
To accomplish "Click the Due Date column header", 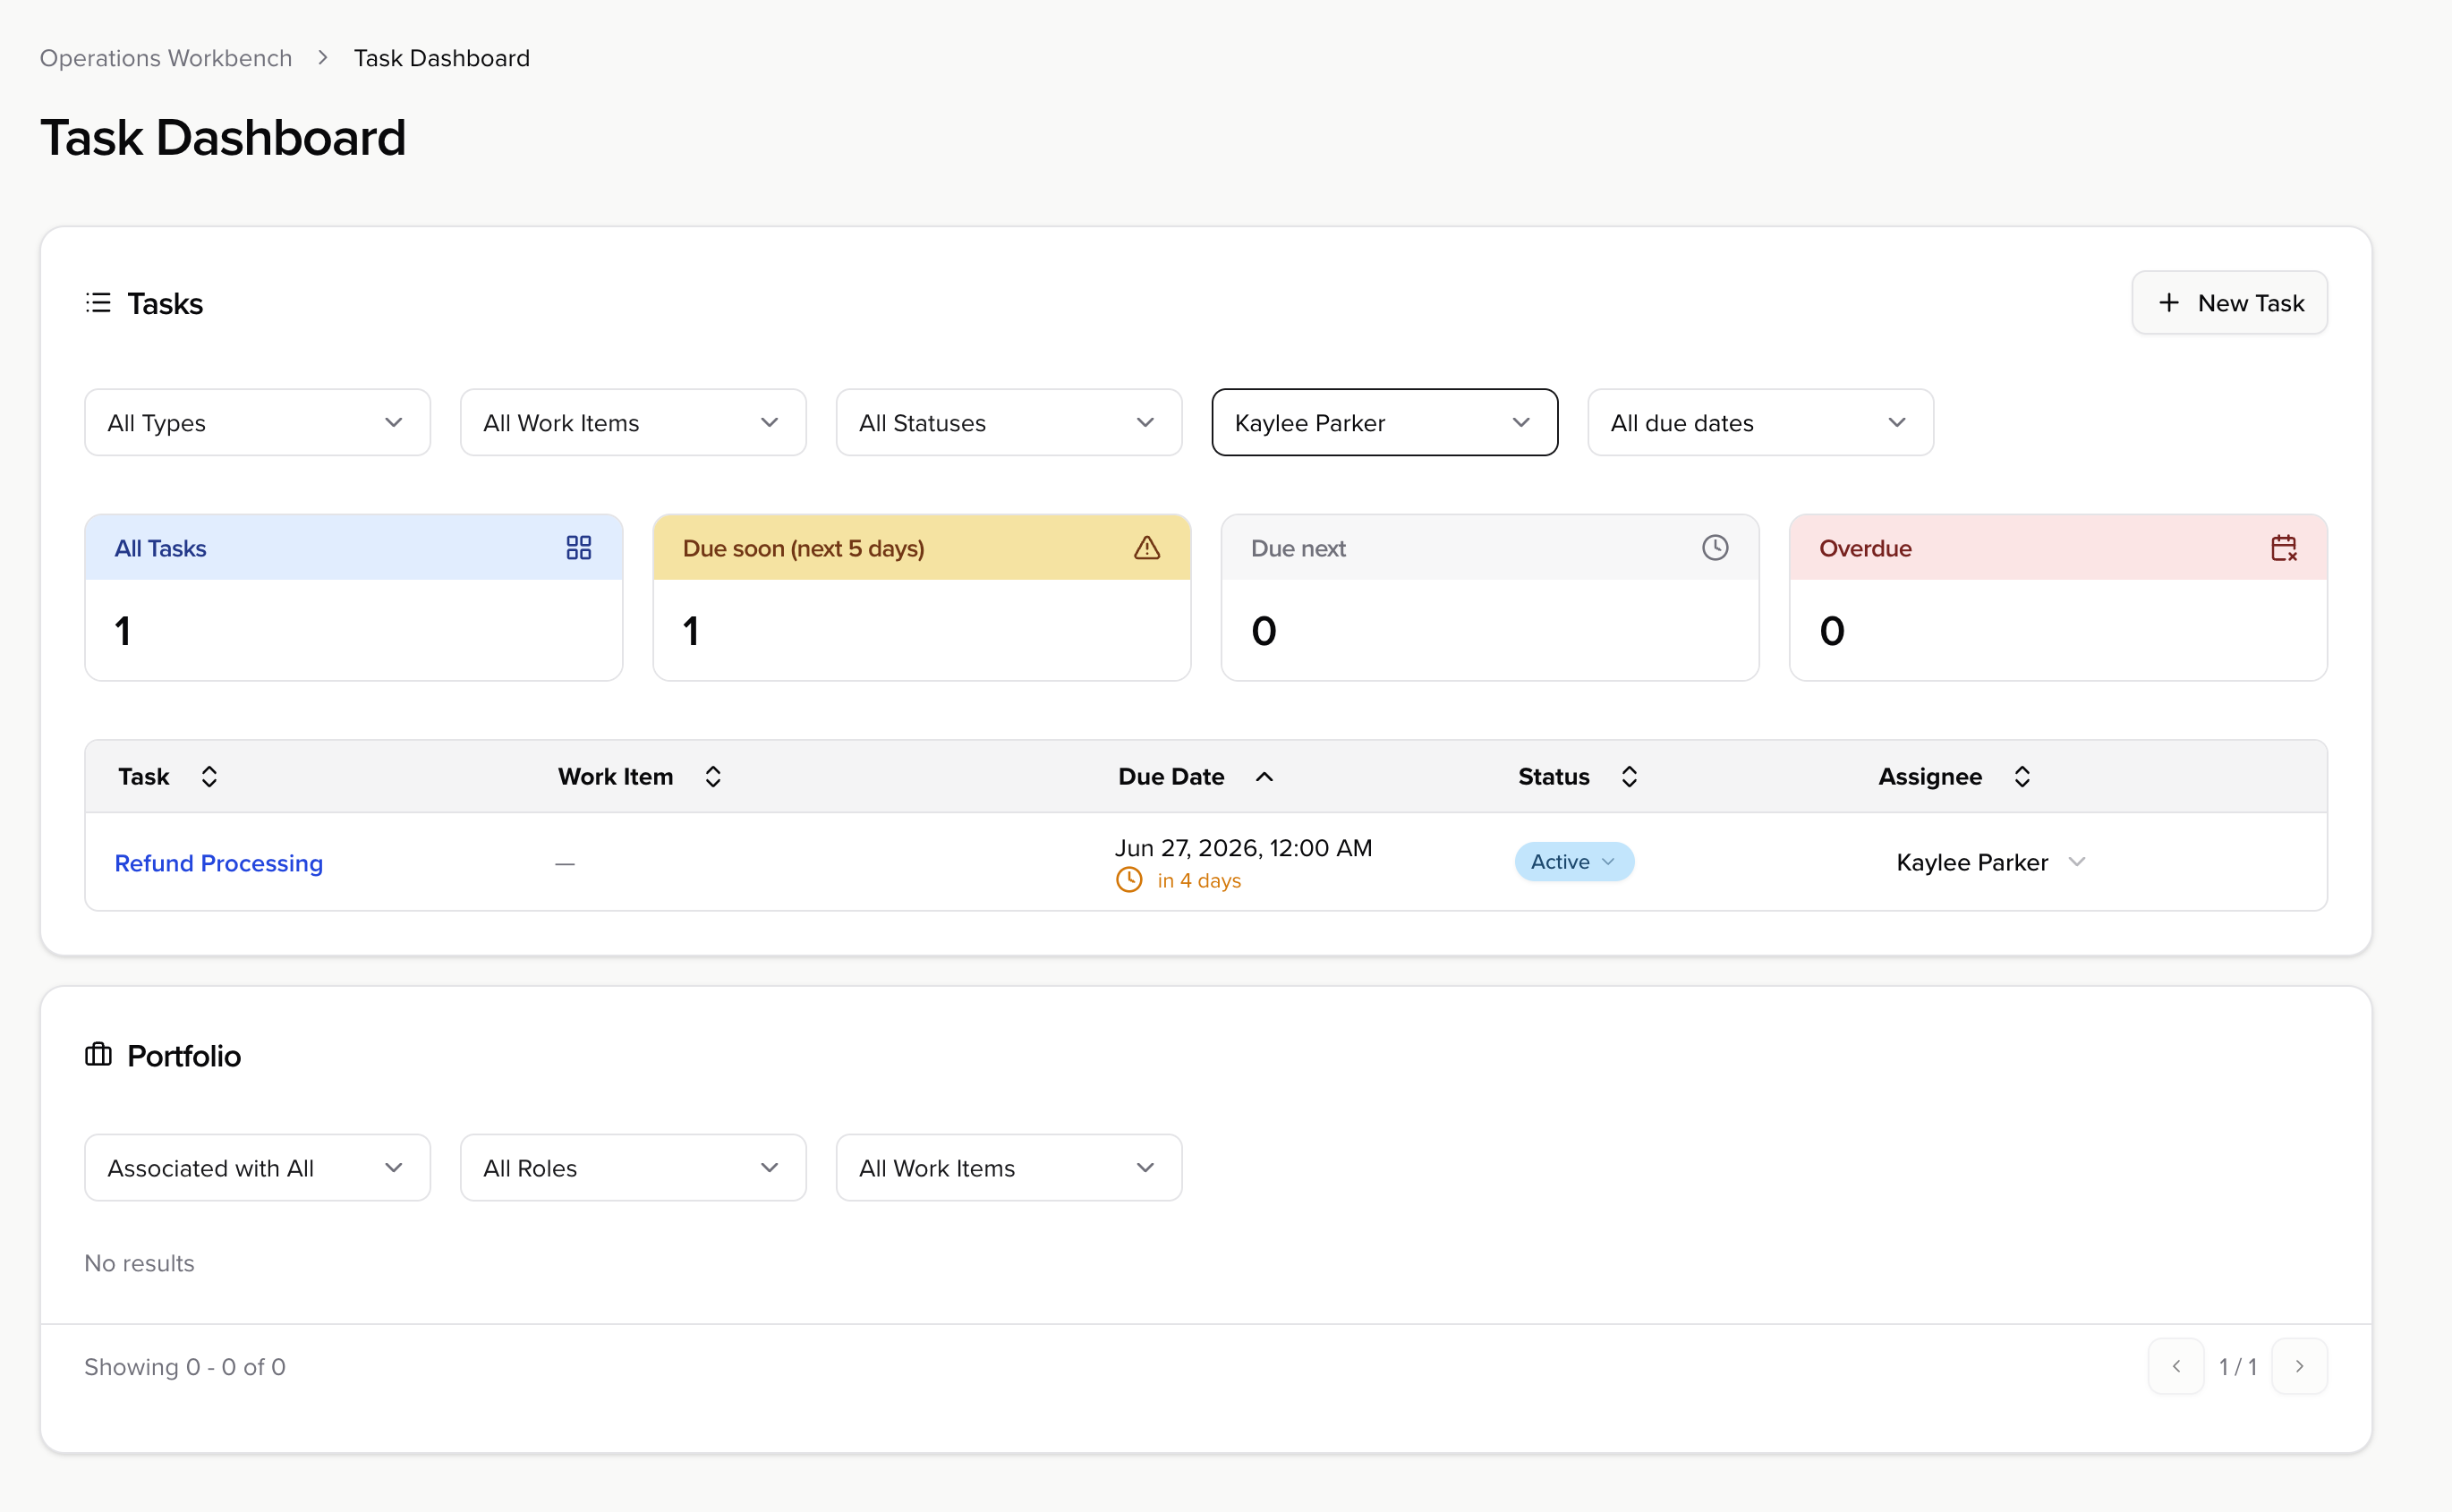I will tap(1171, 777).
